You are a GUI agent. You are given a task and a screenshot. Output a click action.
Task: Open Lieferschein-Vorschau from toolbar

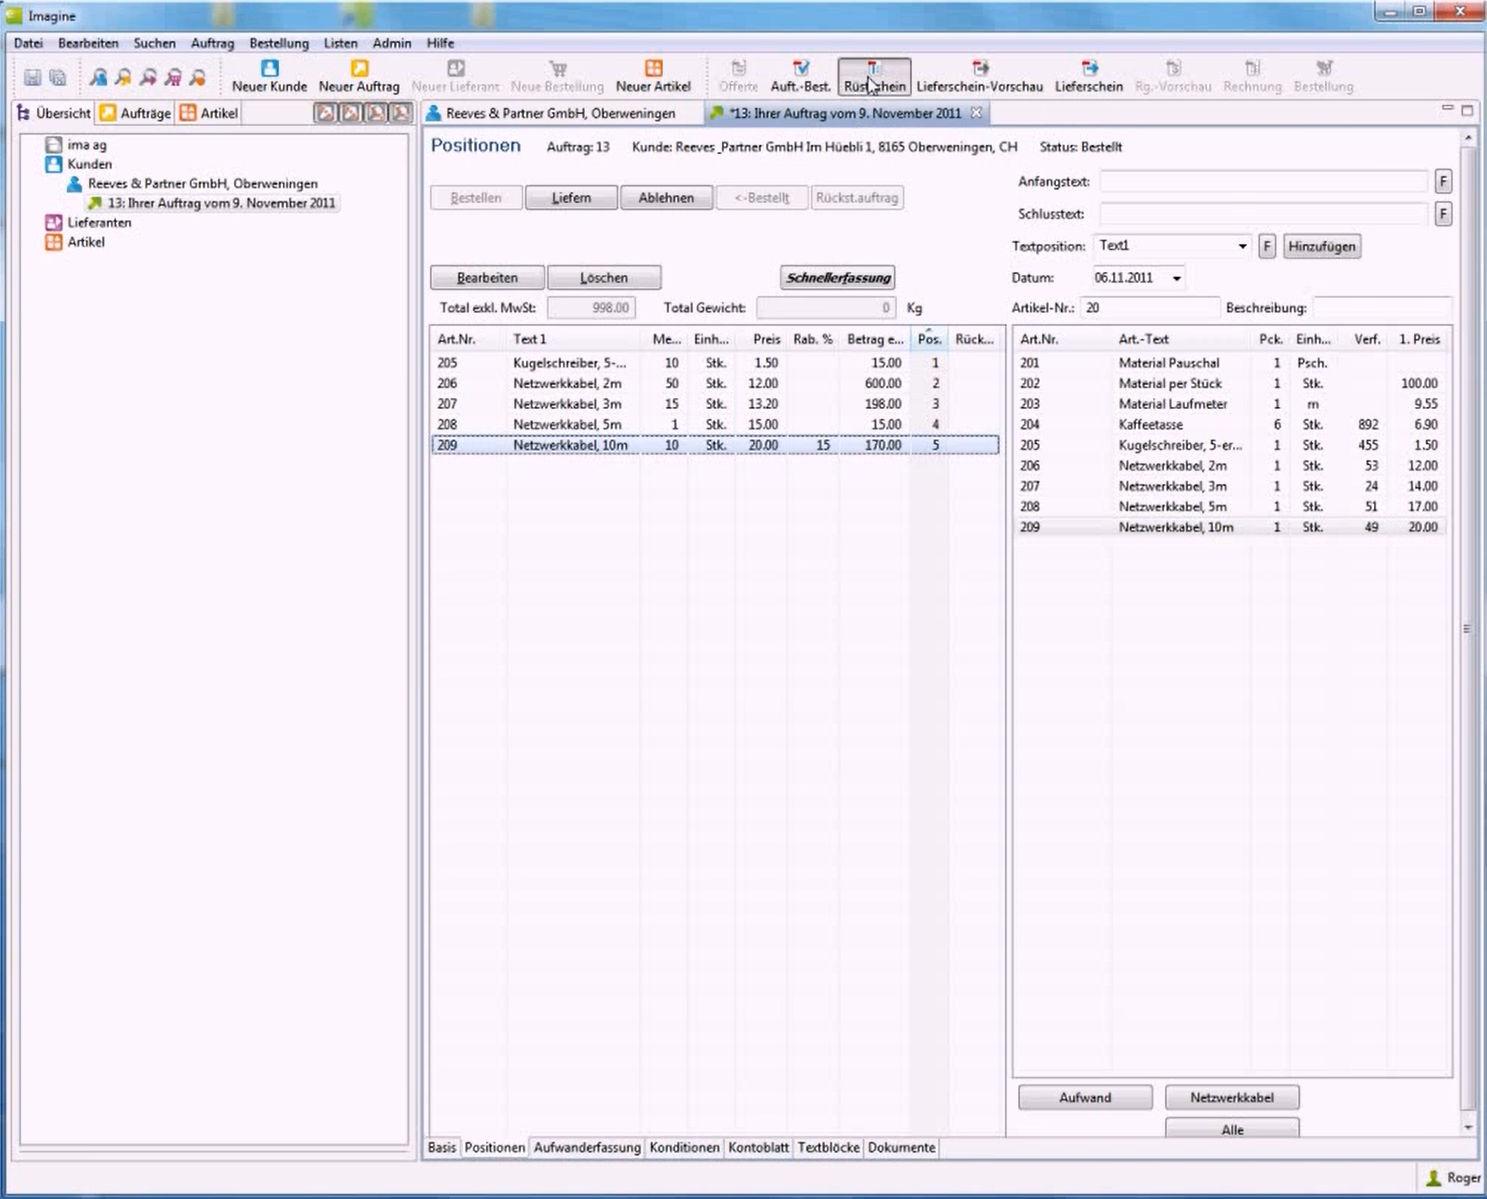point(979,76)
